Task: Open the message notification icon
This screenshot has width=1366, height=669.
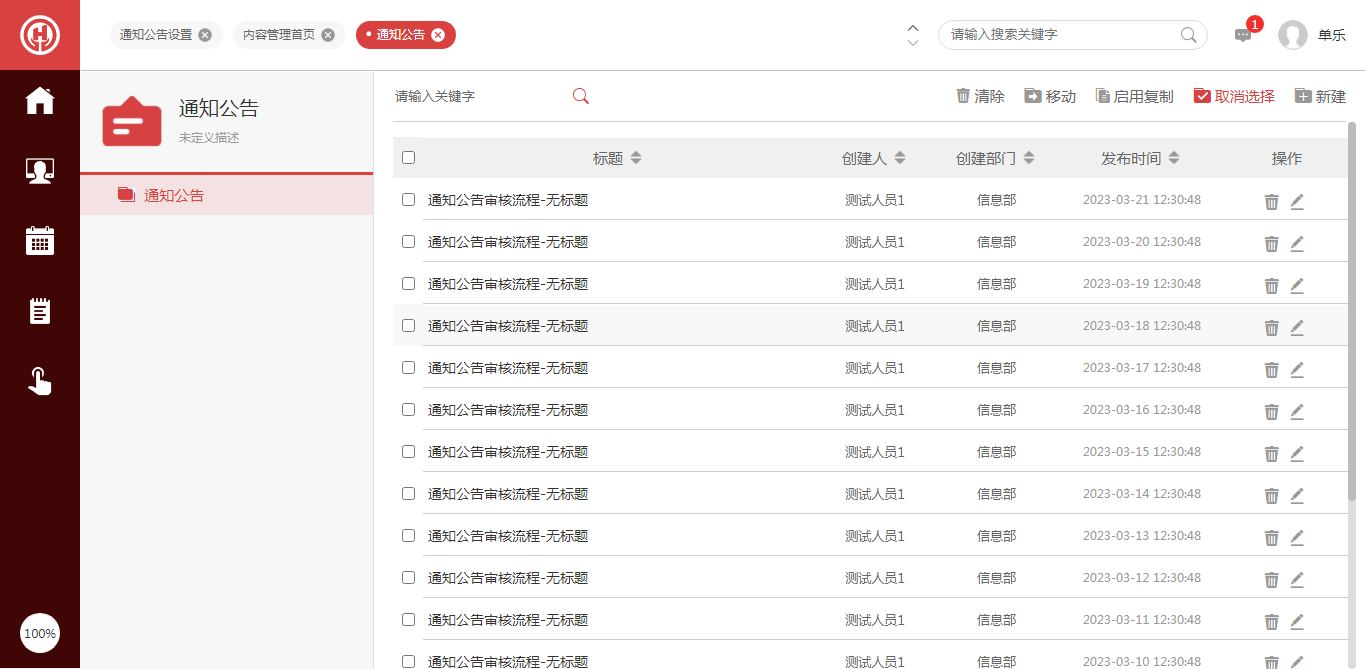Action: pos(1243,35)
